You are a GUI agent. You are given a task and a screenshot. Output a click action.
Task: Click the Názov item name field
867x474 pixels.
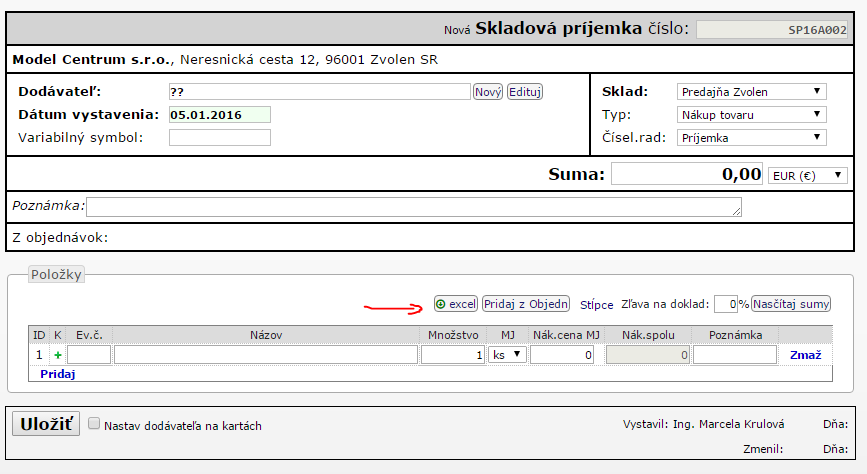click(265, 355)
